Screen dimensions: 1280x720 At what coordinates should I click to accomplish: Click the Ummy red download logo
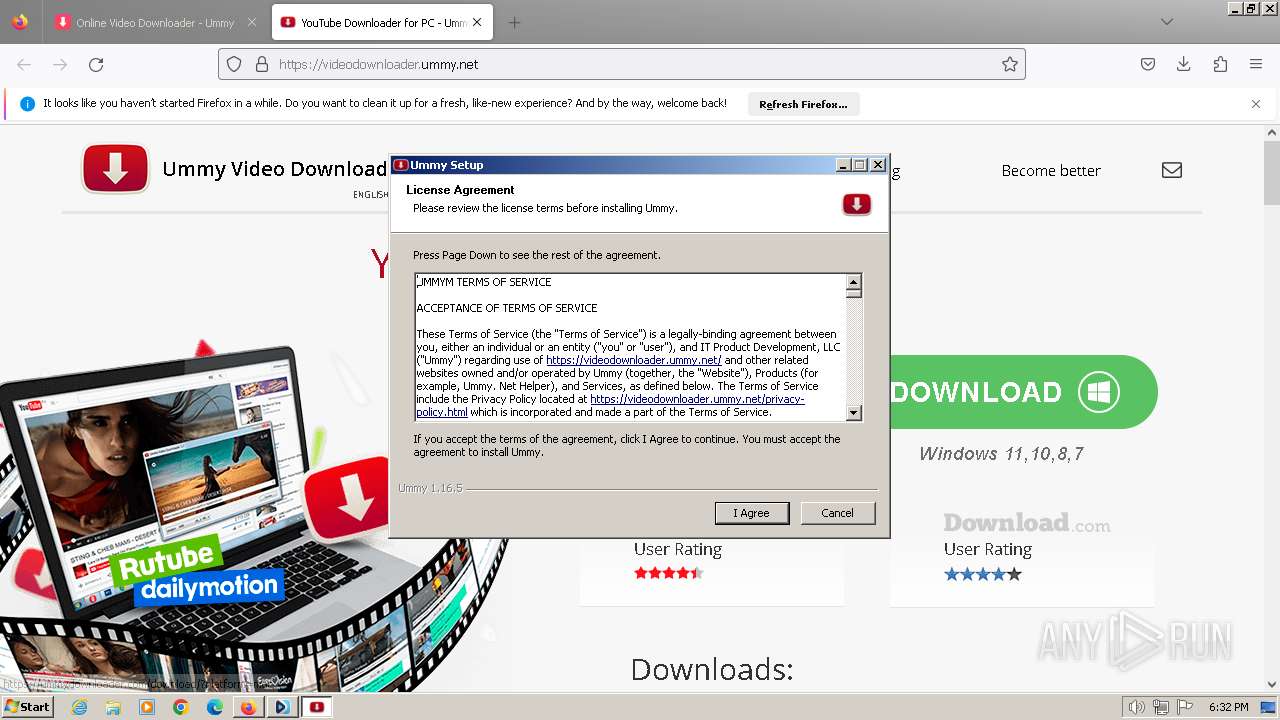click(x=116, y=169)
